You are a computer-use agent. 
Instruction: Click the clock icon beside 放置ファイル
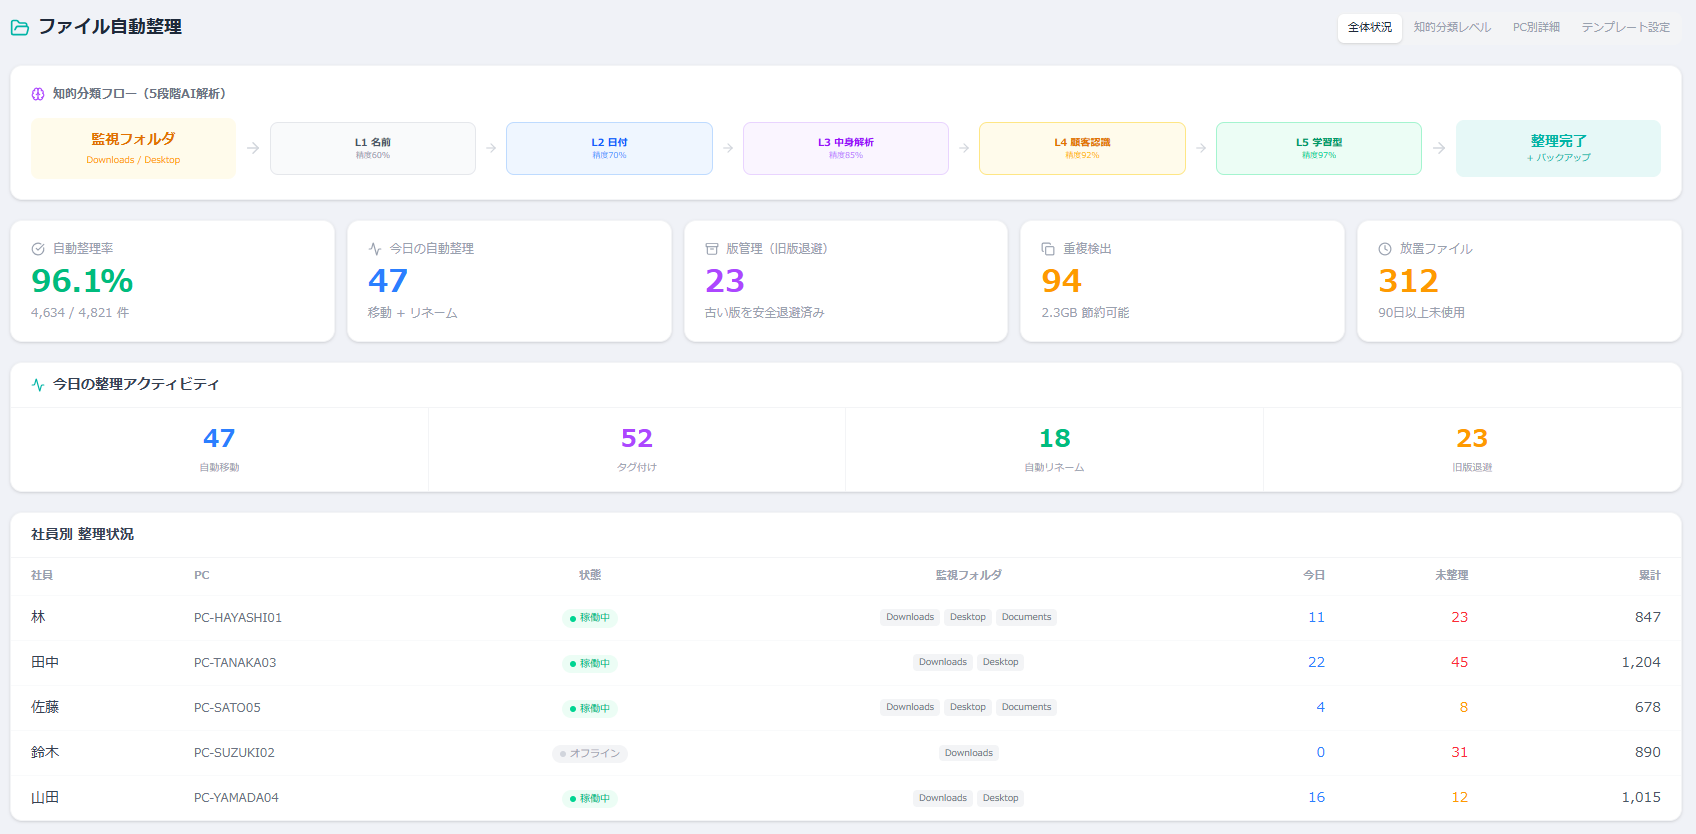1385,249
